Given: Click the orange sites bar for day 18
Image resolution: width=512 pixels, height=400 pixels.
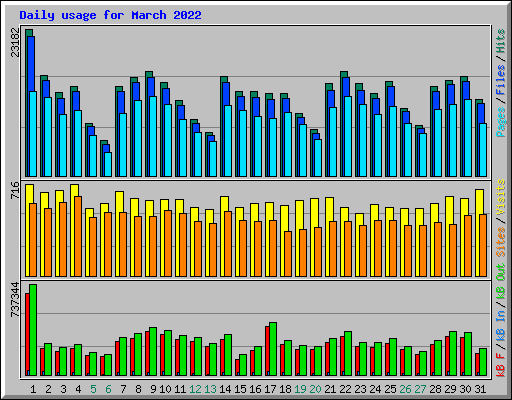Looking at the screenshot, I should click(x=288, y=254).
